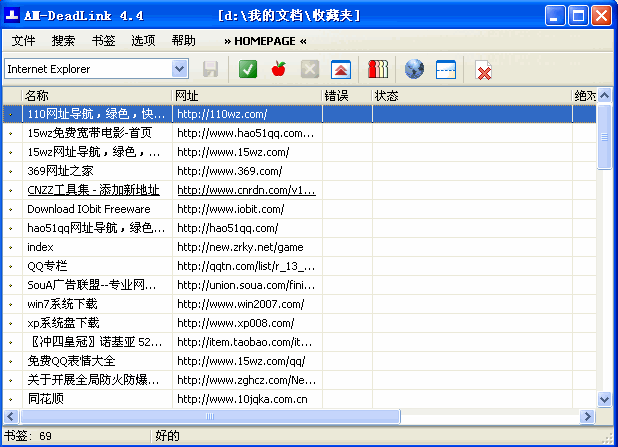Screen dimensions: 618x447
Task: Open the 选项 menu
Action: [143, 41]
